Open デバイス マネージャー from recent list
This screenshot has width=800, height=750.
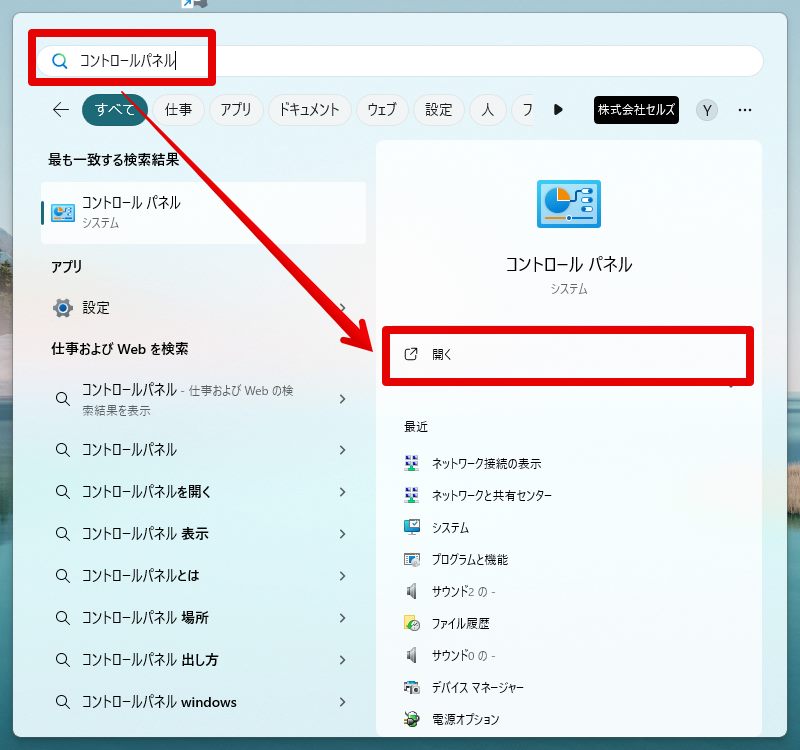tap(464, 687)
